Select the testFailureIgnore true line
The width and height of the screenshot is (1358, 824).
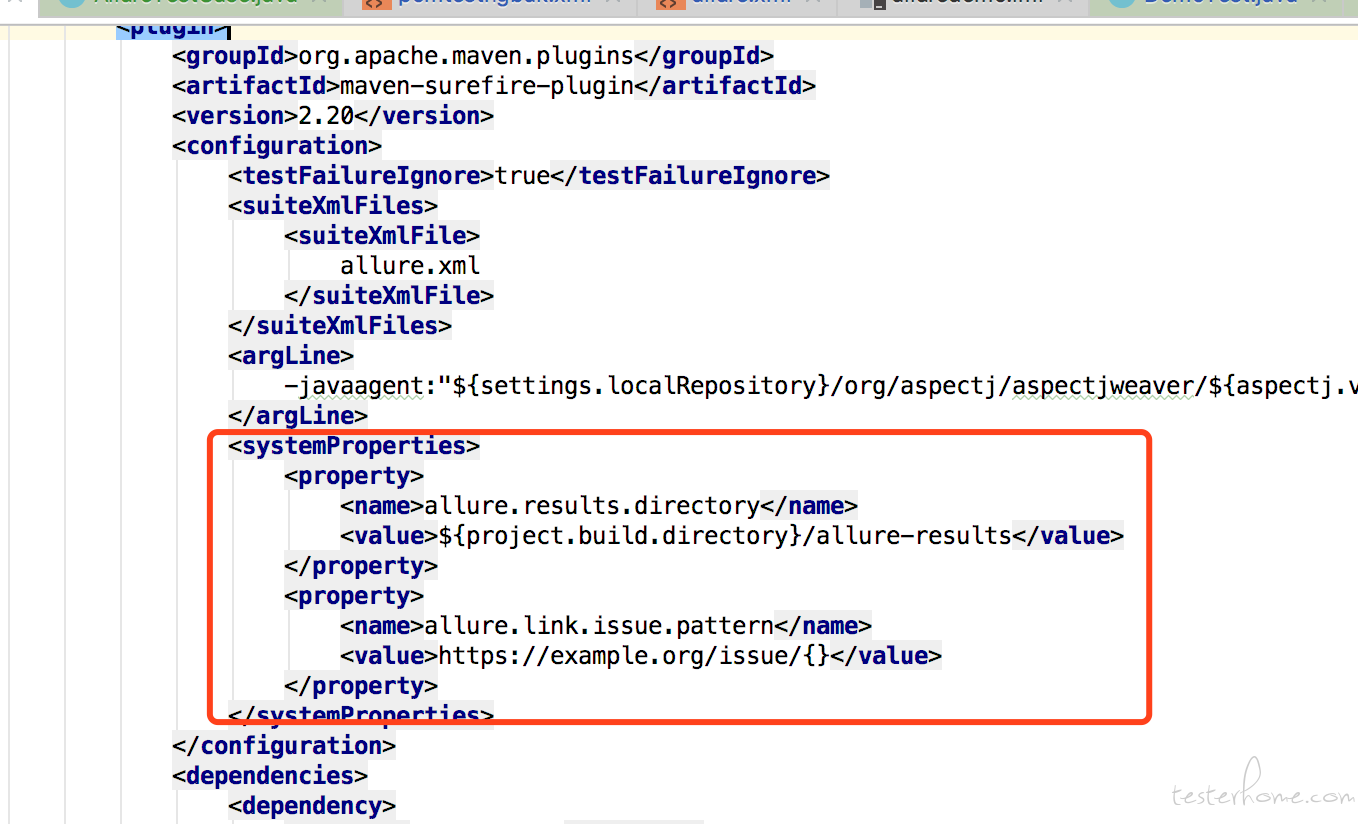(x=529, y=175)
